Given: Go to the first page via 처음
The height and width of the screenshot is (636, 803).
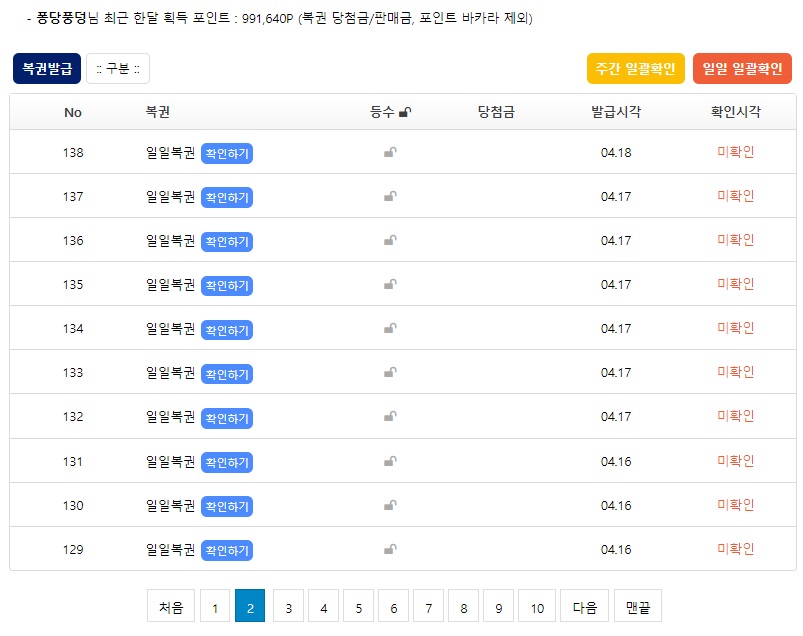Looking at the screenshot, I should [171, 606].
